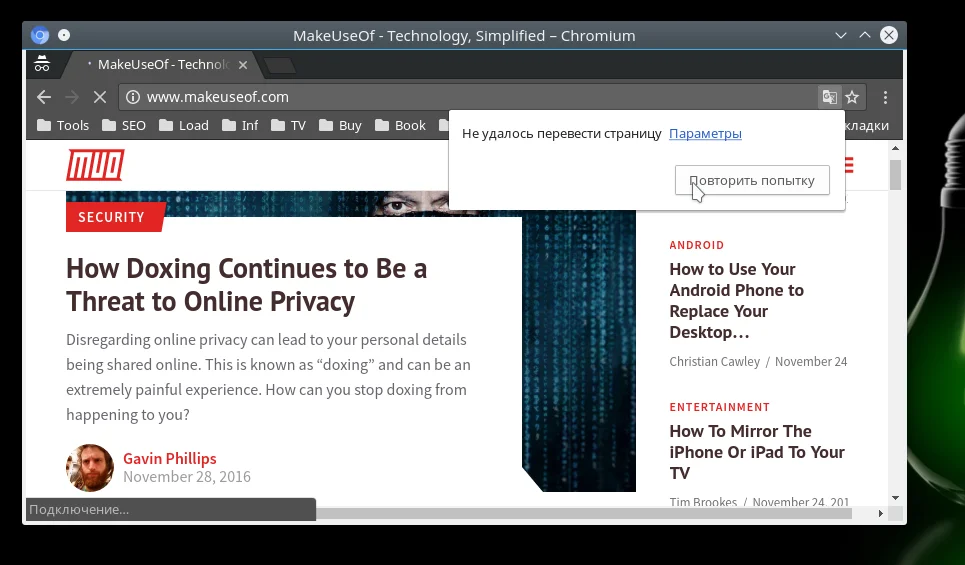This screenshot has height=565, width=965.
Task: Open a new tab
Action: (x=280, y=65)
